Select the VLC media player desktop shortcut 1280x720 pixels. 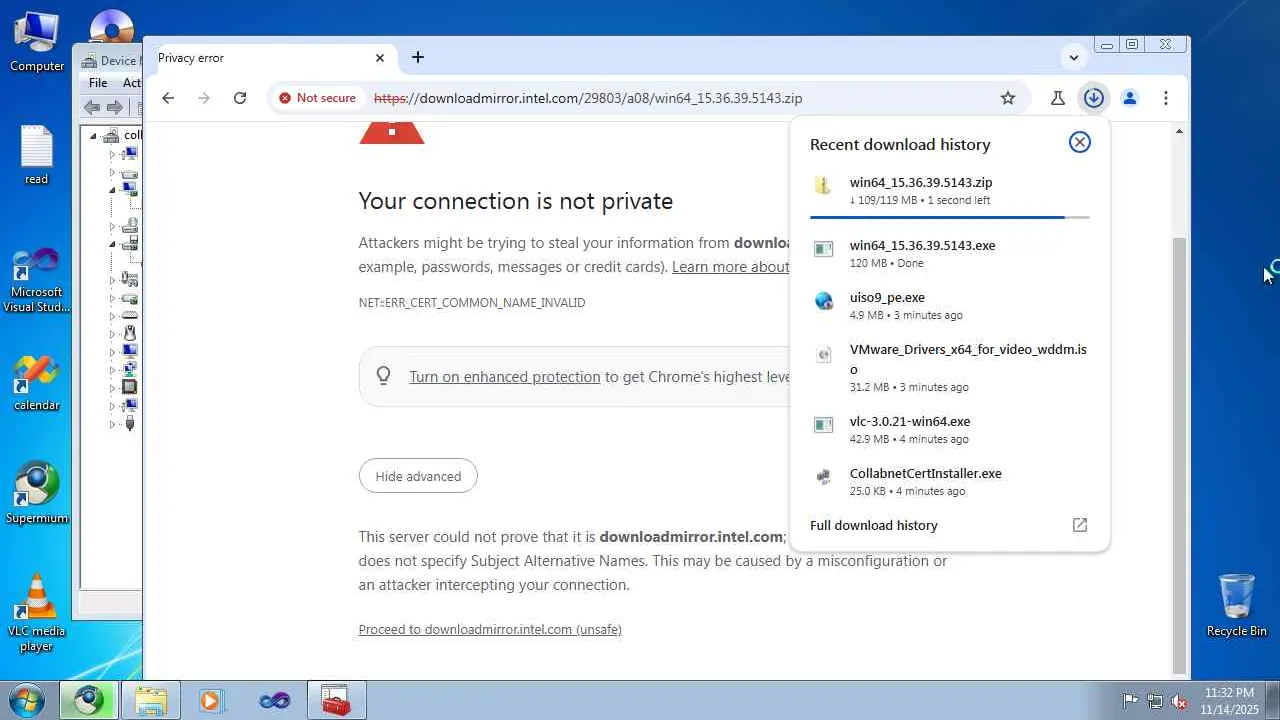click(37, 612)
